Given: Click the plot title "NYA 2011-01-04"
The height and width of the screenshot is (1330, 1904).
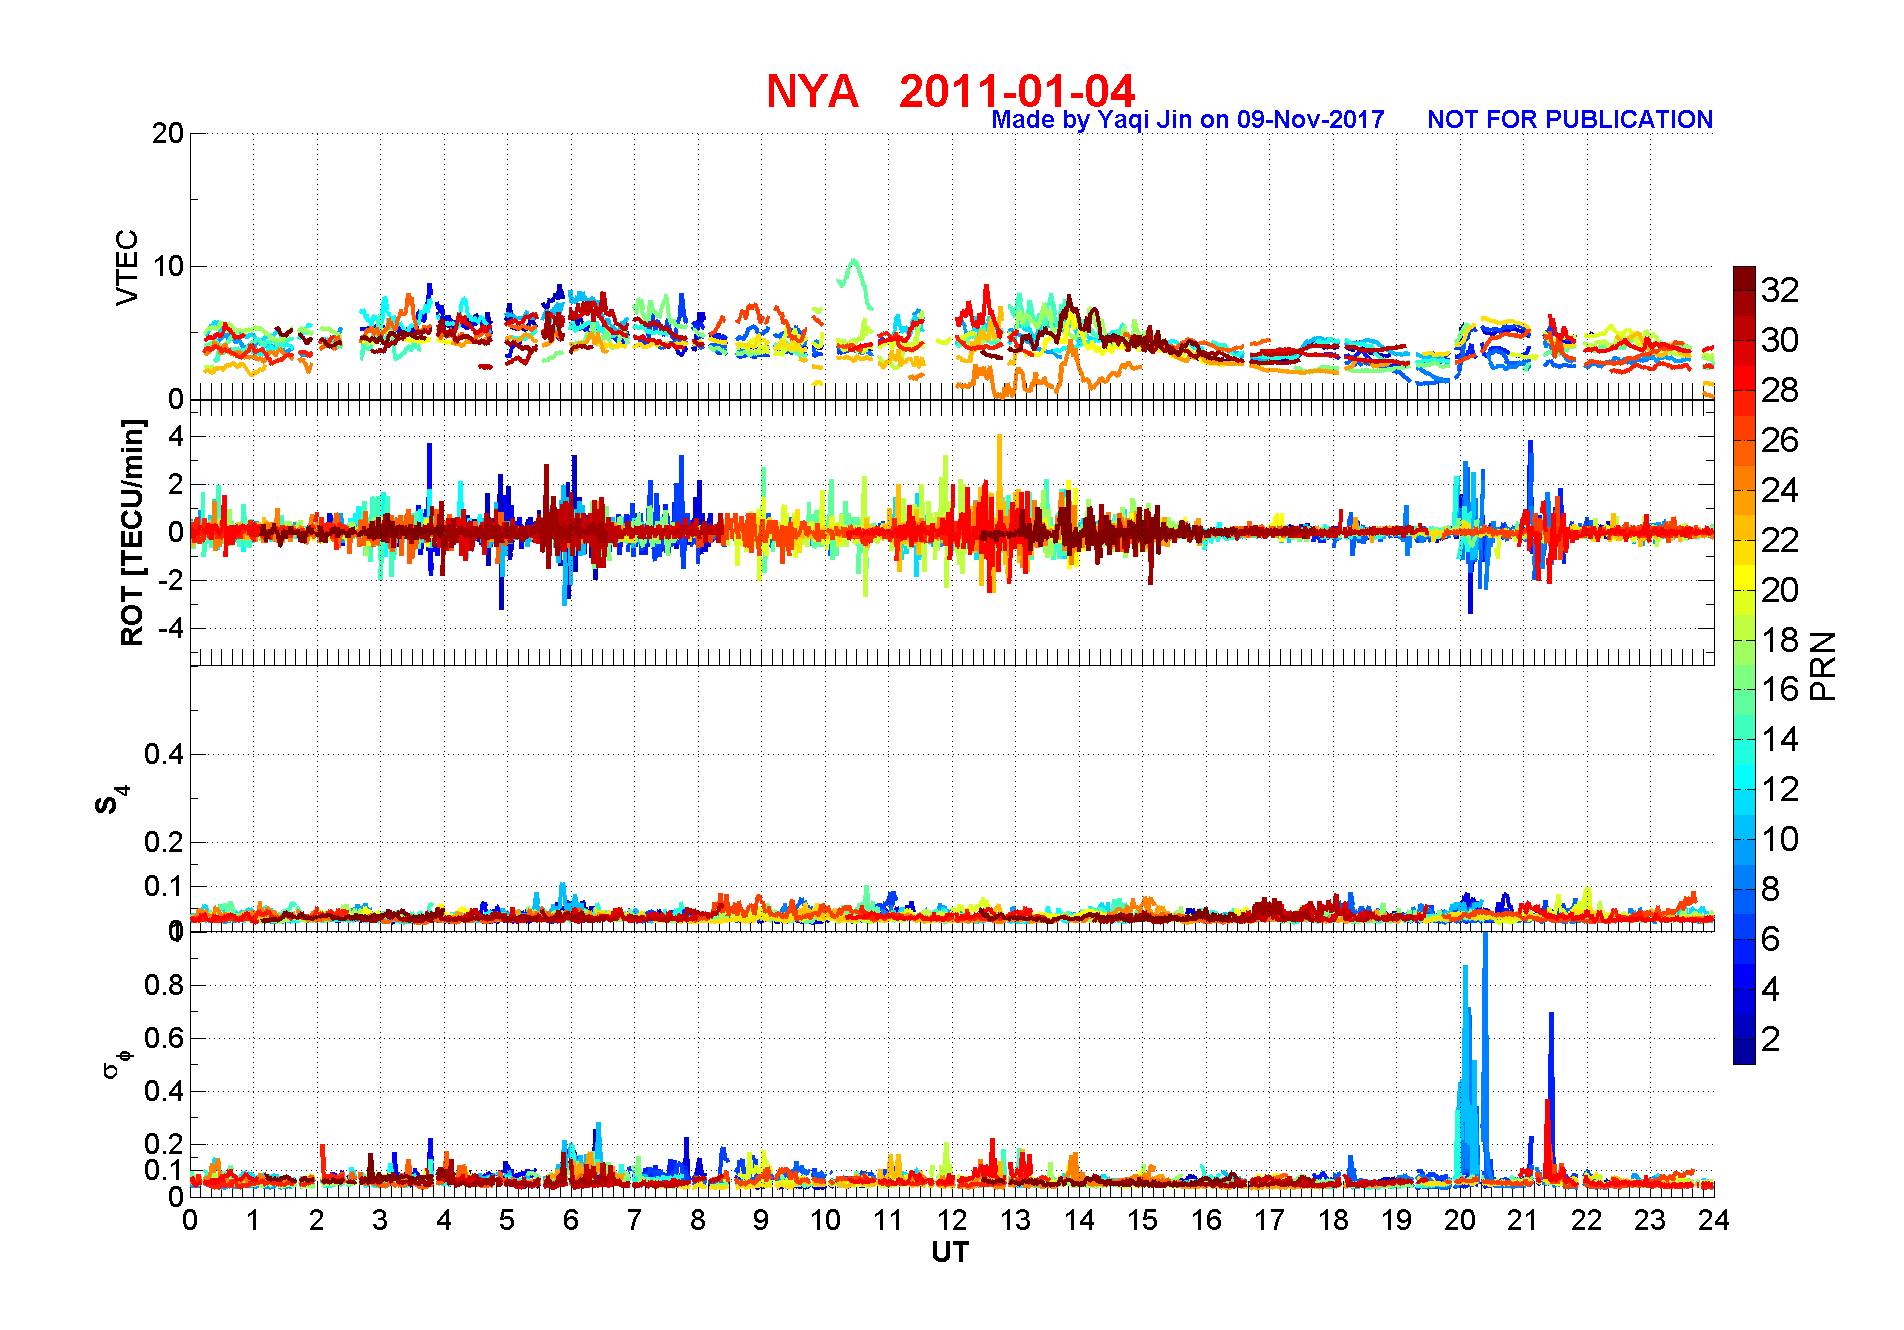Looking at the screenshot, I should tap(951, 92).
